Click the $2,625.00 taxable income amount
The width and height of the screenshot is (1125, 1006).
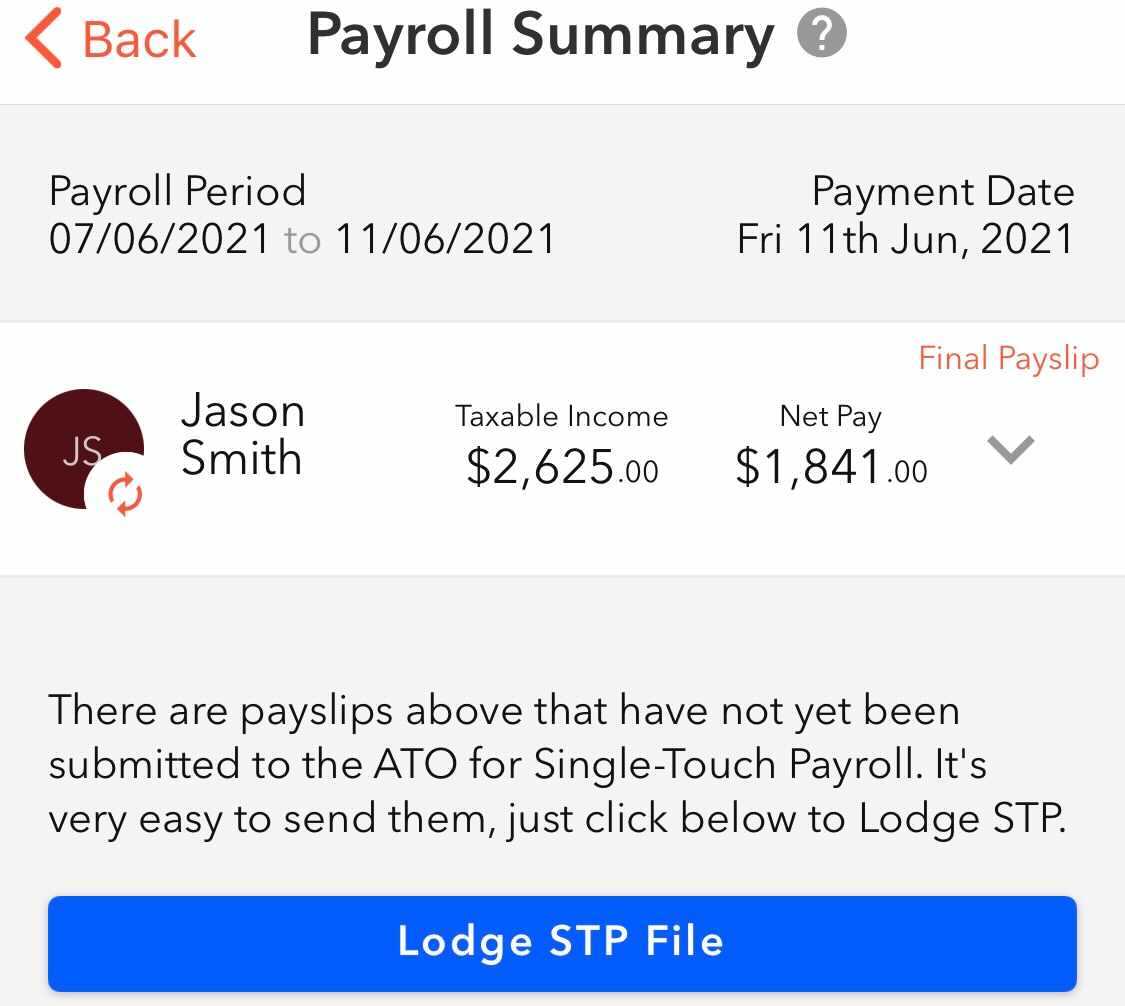562,467
